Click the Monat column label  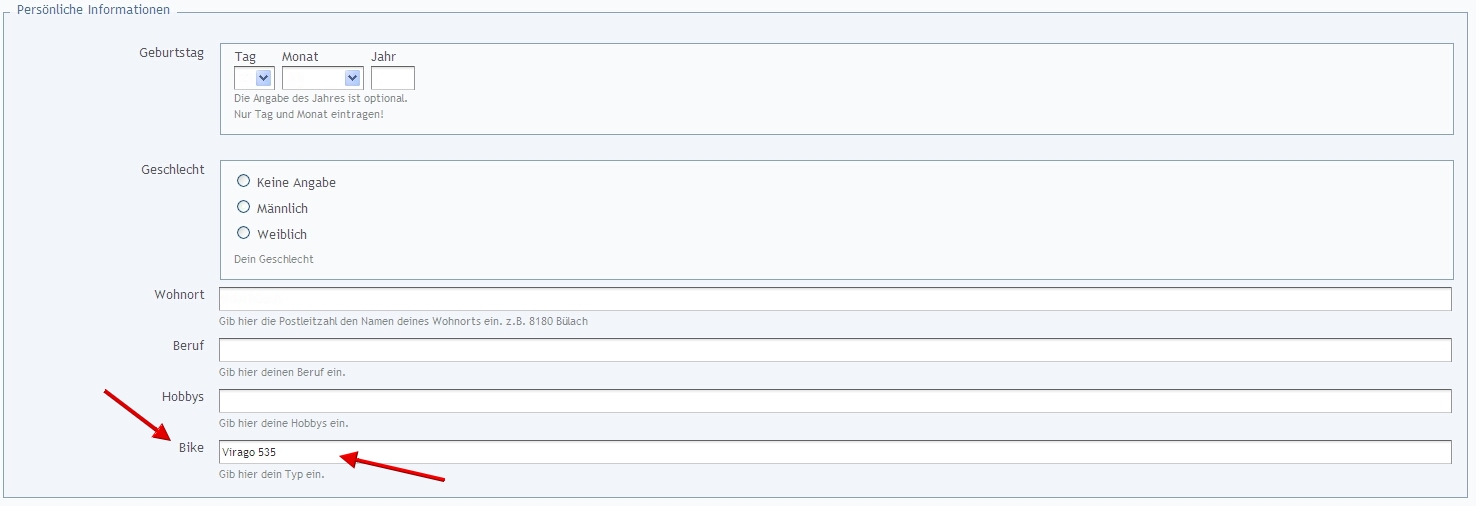pyautogui.click(x=300, y=57)
